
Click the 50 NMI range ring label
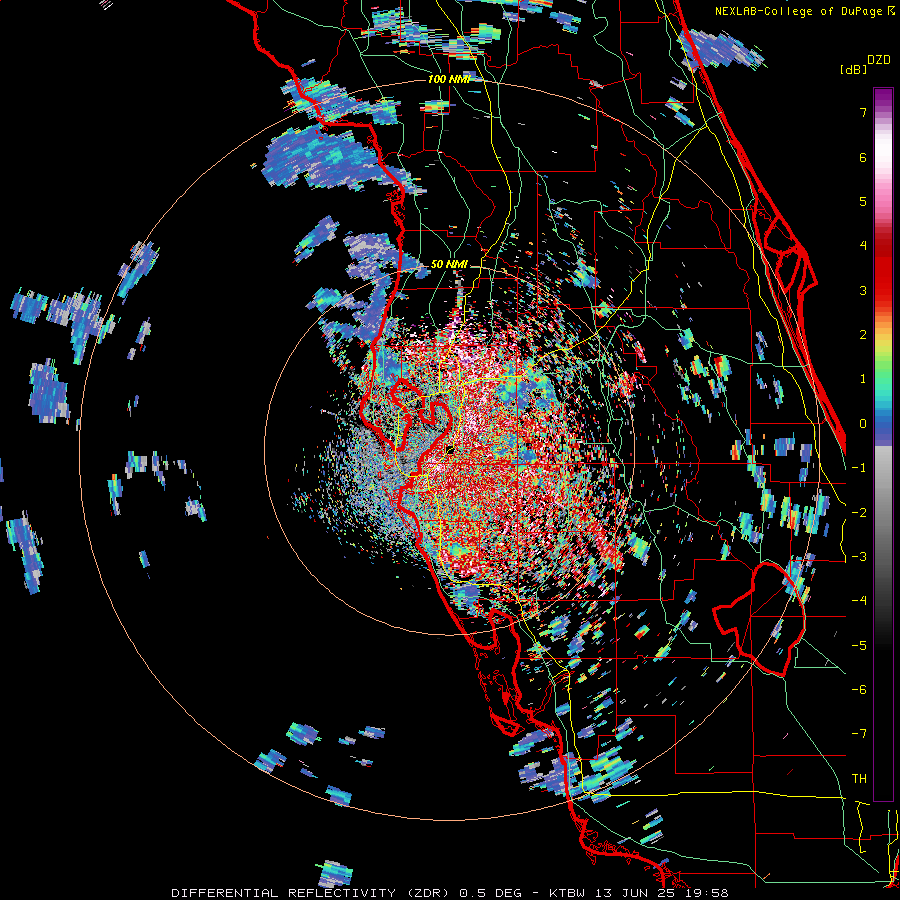coord(448,264)
